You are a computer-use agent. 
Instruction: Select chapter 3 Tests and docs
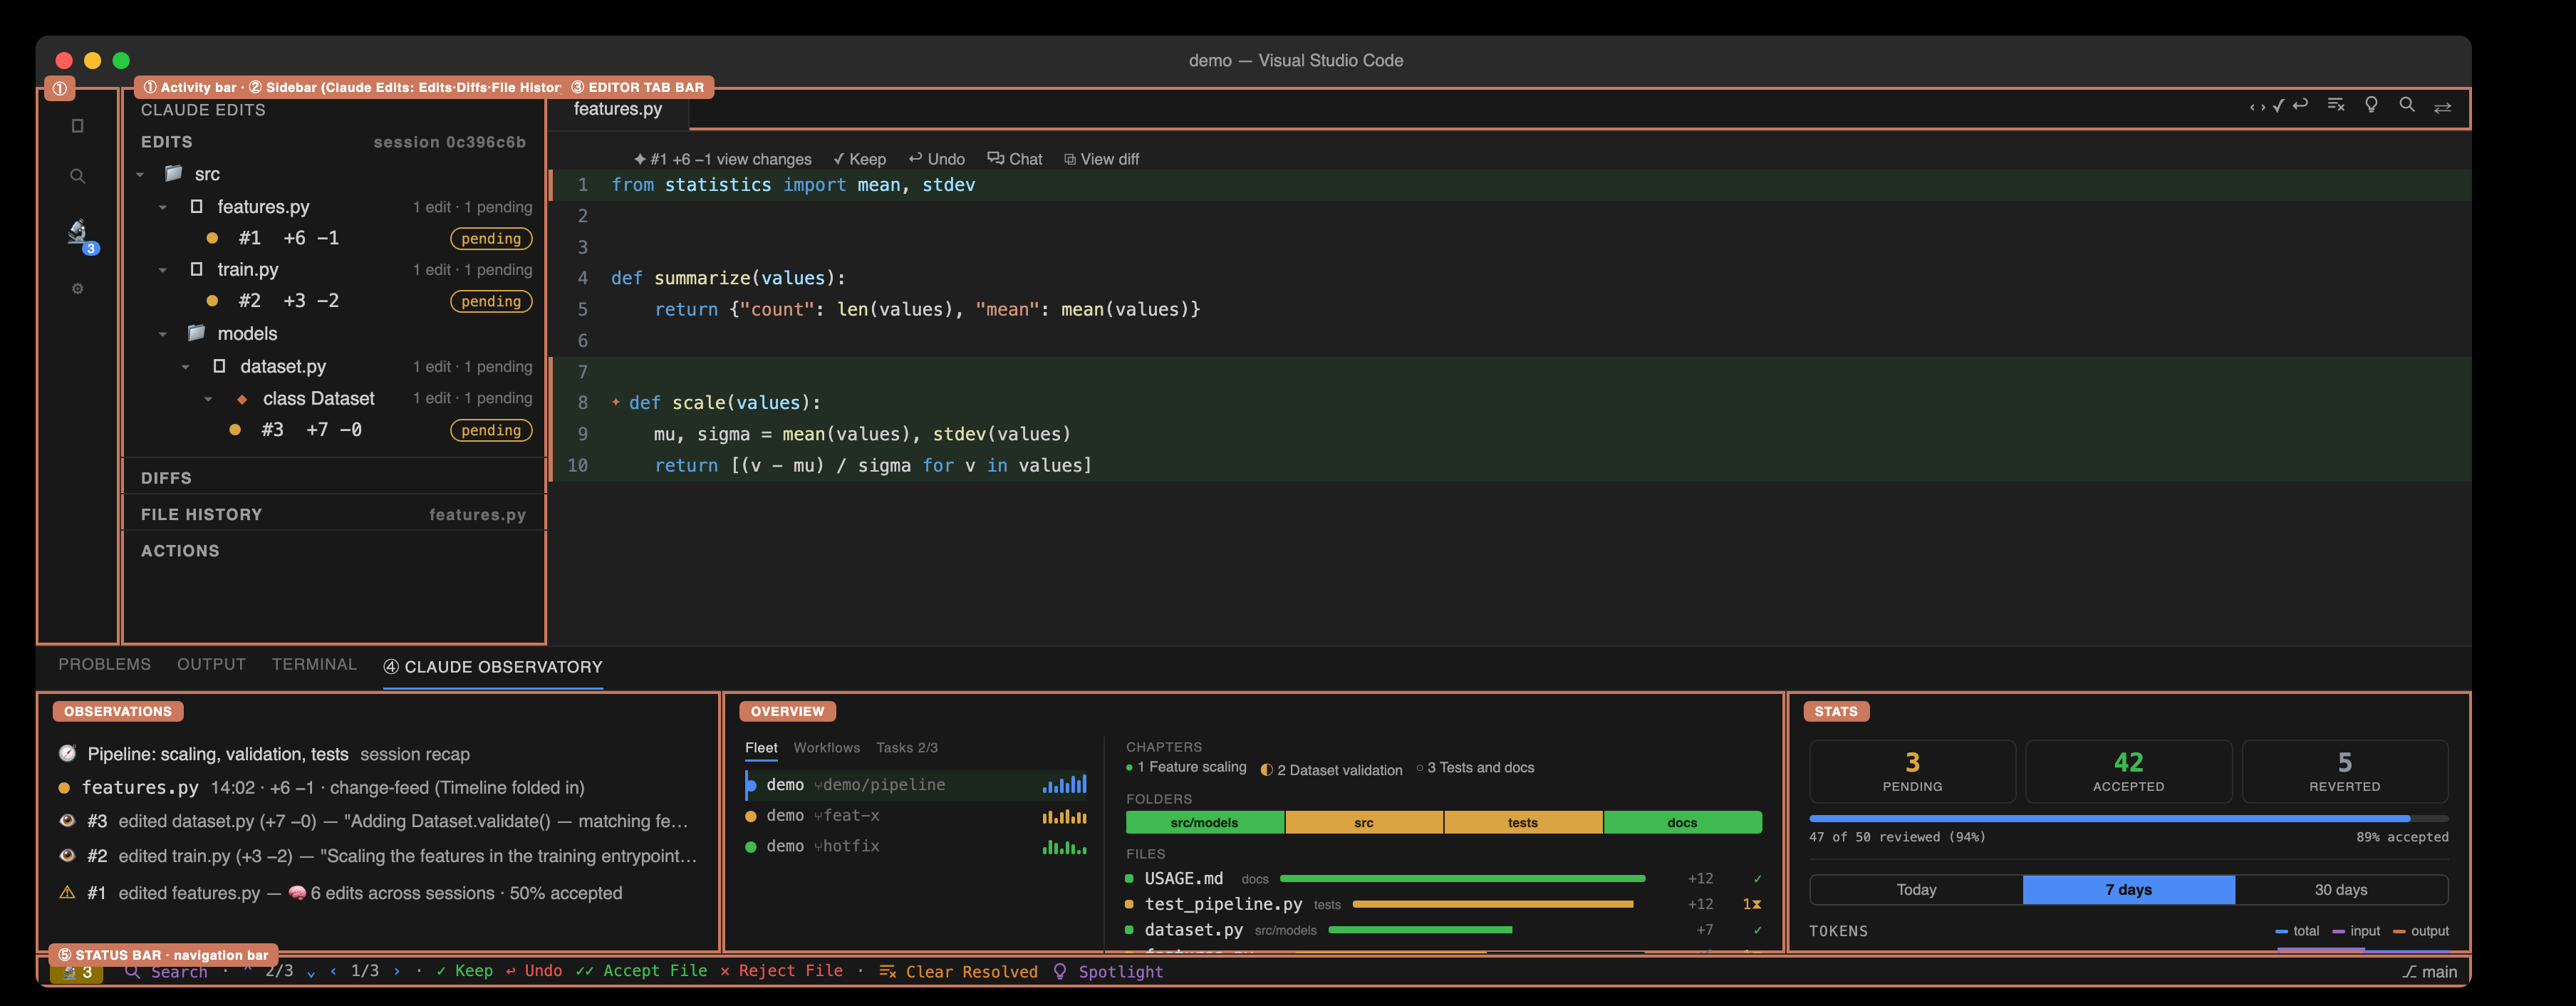[x=1476, y=767]
